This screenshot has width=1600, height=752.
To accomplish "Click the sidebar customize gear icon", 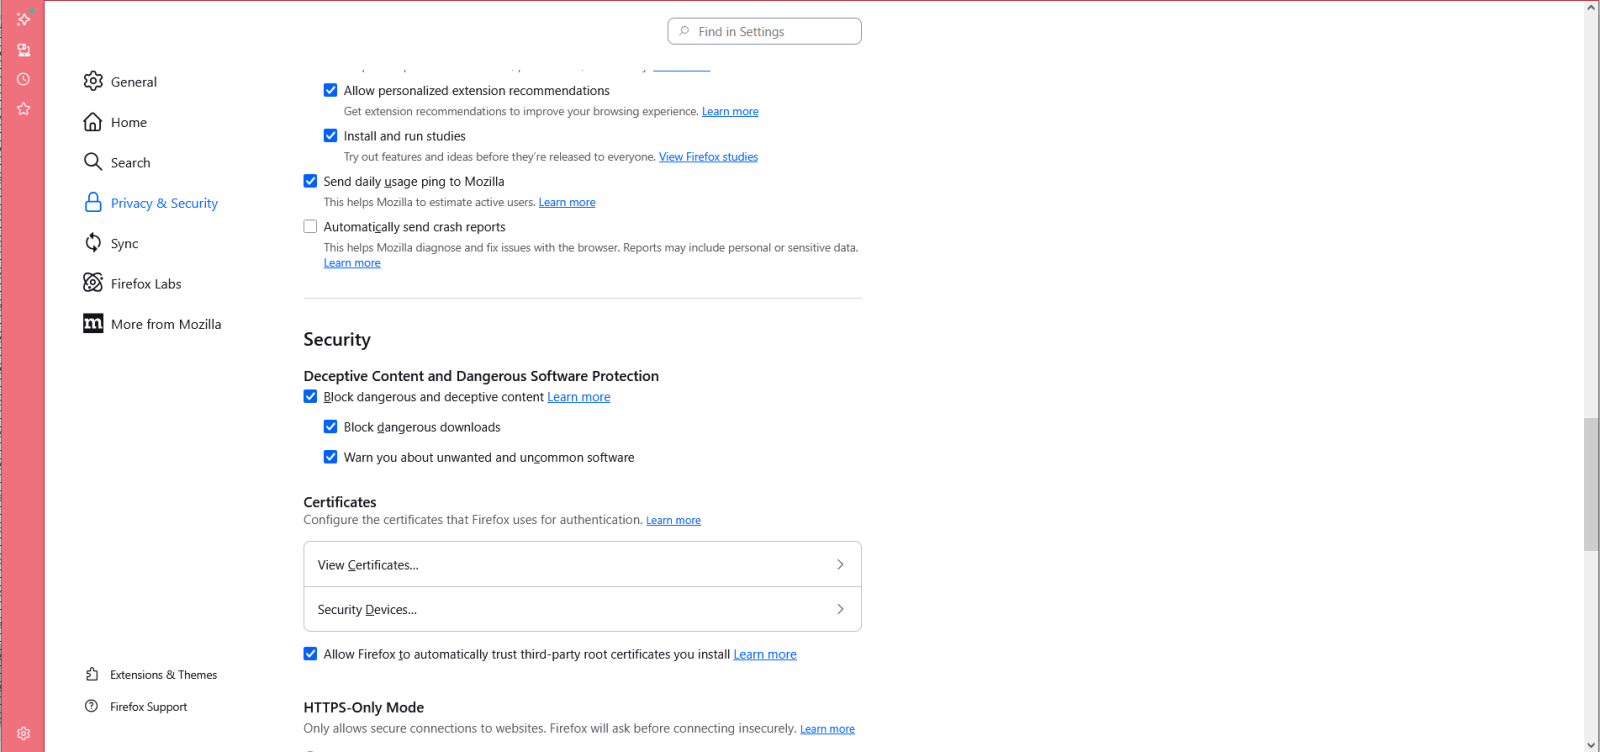I will click(x=23, y=733).
